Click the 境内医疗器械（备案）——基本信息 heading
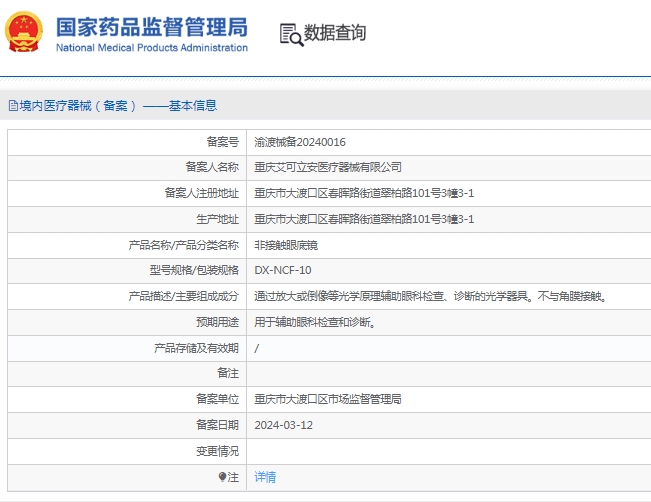The height and width of the screenshot is (502, 651). tap(118, 106)
